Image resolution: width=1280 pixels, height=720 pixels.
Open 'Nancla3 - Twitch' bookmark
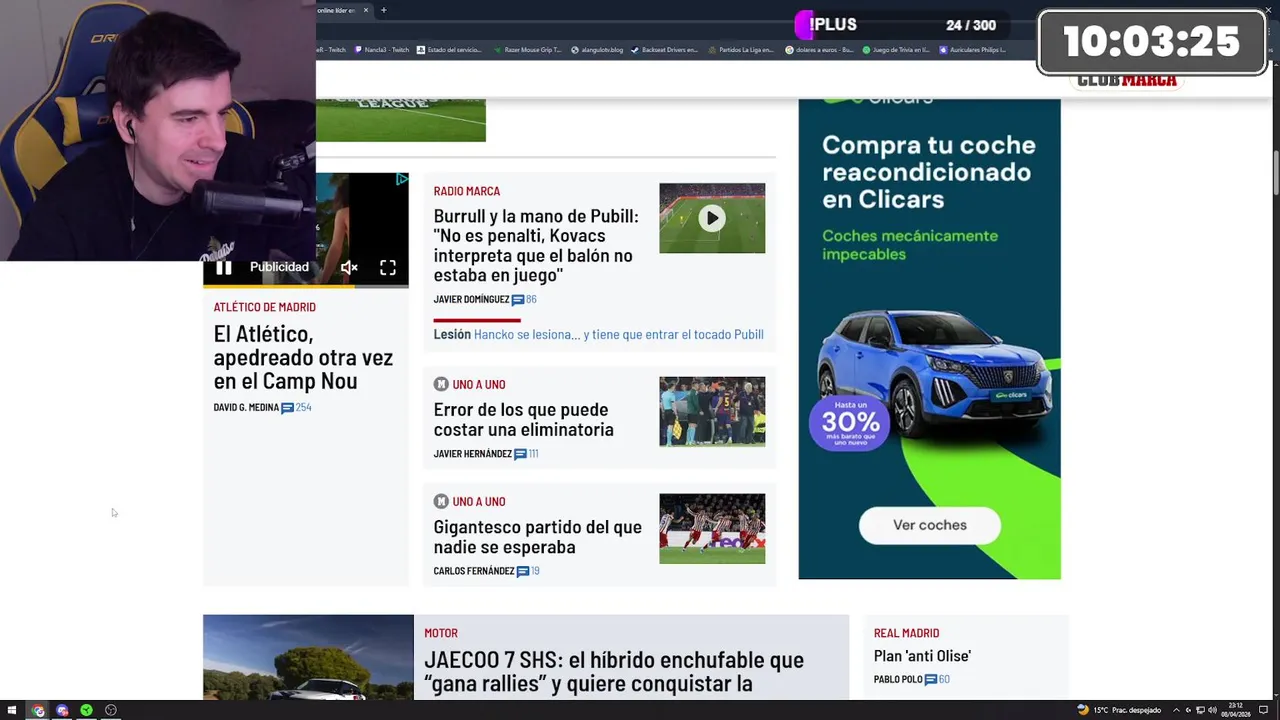[381, 49]
